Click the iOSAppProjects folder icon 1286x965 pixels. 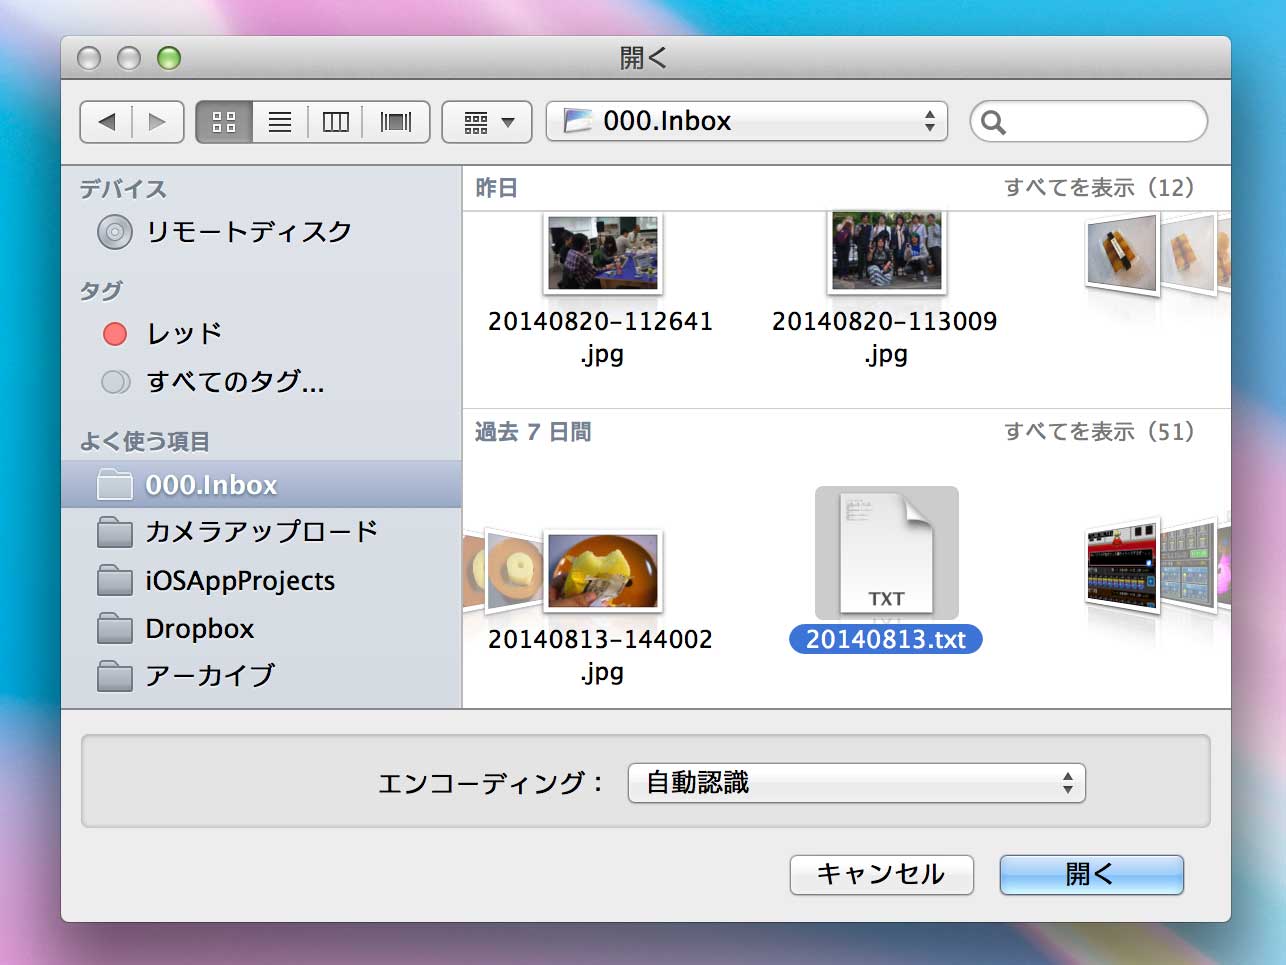(115, 580)
